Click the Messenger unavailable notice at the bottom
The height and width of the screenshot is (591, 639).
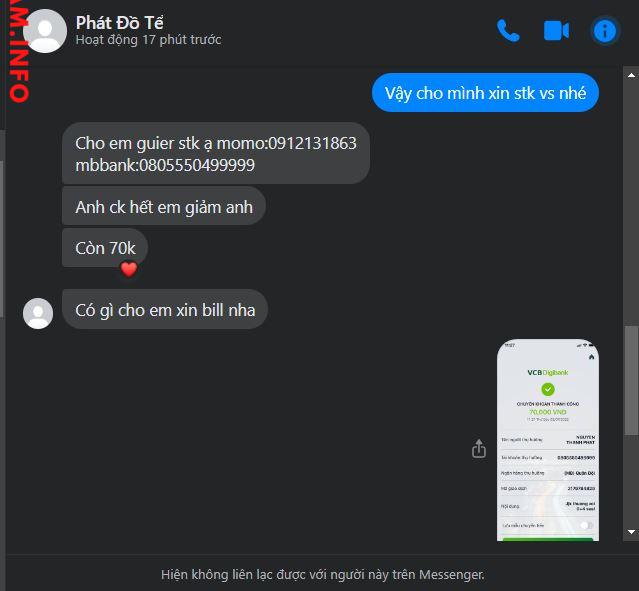322,574
